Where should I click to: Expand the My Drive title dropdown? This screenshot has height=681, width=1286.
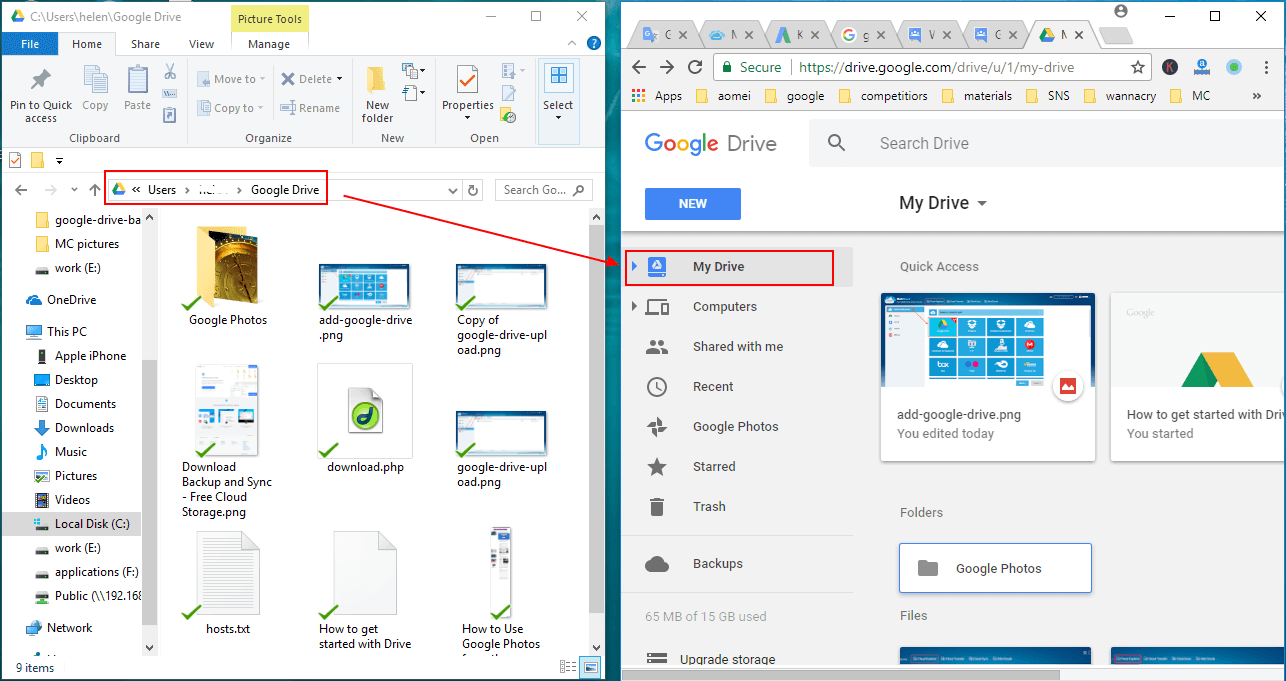pos(982,203)
